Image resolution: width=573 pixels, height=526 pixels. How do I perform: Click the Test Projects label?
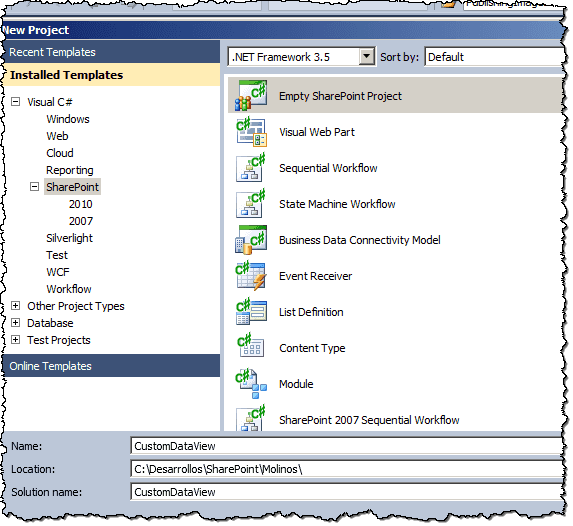(x=58, y=340)
